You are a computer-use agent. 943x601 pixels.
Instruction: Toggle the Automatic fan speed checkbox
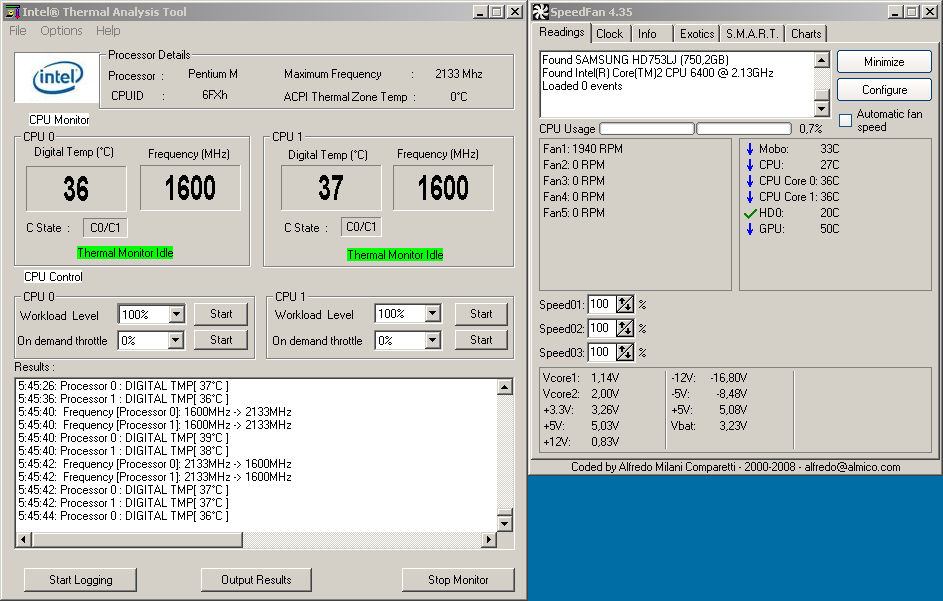pyautogui.click(x=845, y=120)
